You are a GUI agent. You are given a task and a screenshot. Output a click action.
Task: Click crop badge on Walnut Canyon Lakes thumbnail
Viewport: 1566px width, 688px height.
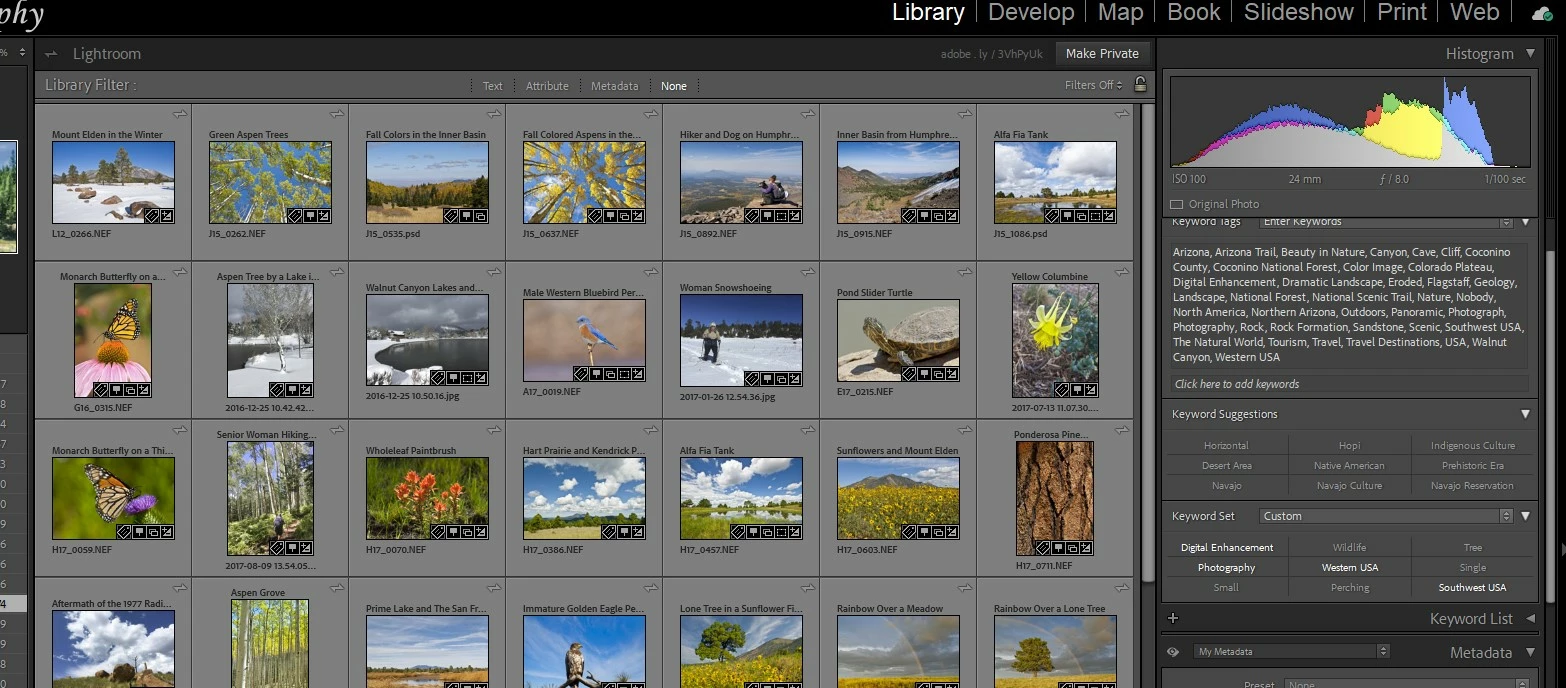point(467,378)
